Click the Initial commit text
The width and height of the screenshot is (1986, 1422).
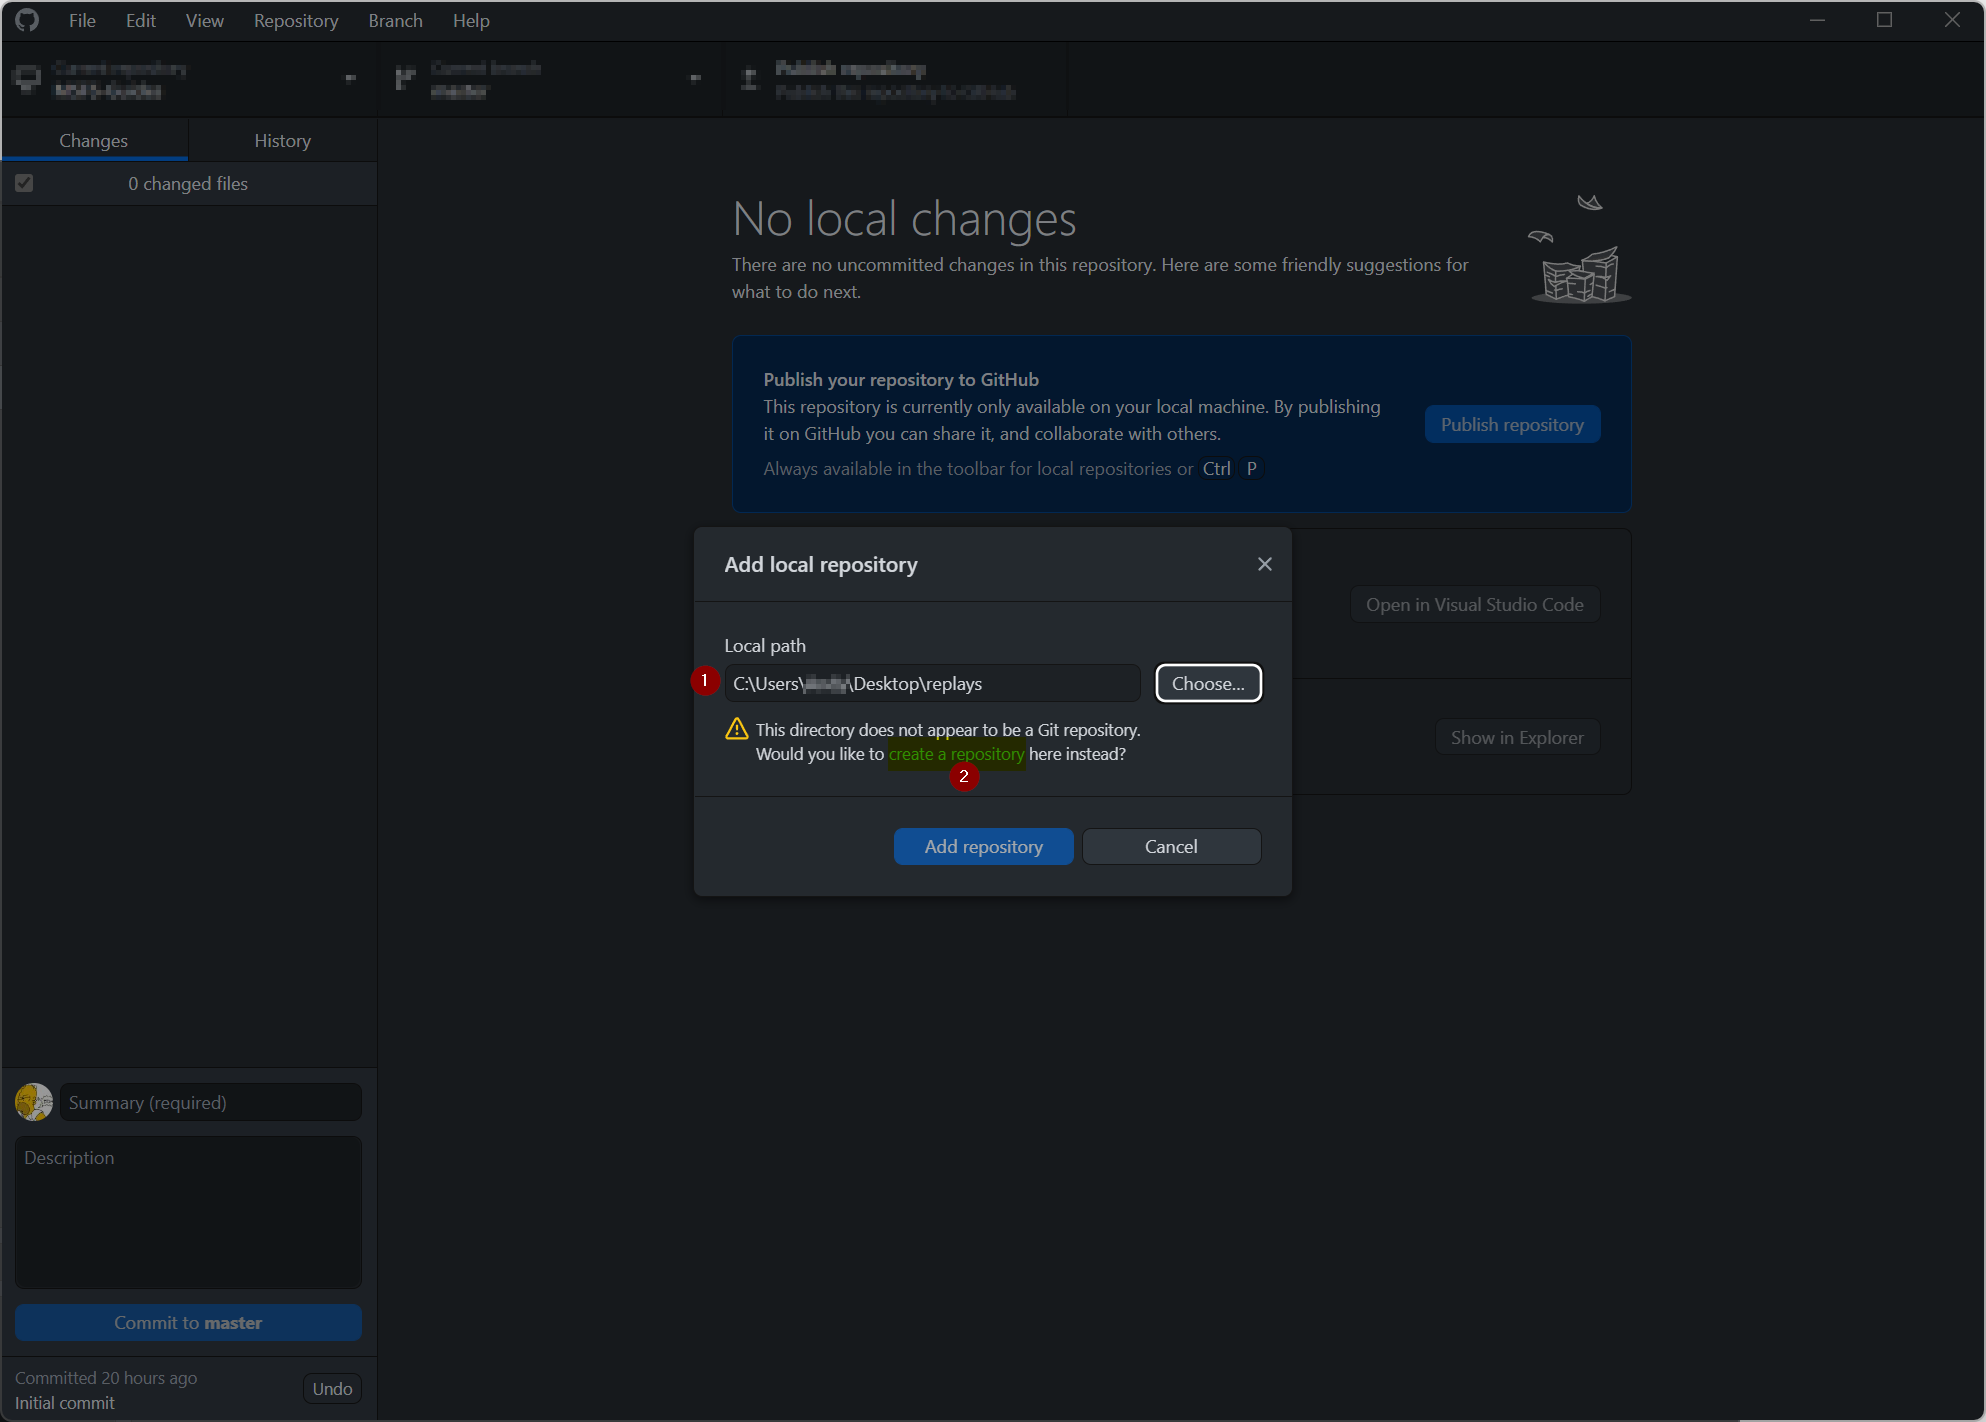click(x=65, y=1403)
